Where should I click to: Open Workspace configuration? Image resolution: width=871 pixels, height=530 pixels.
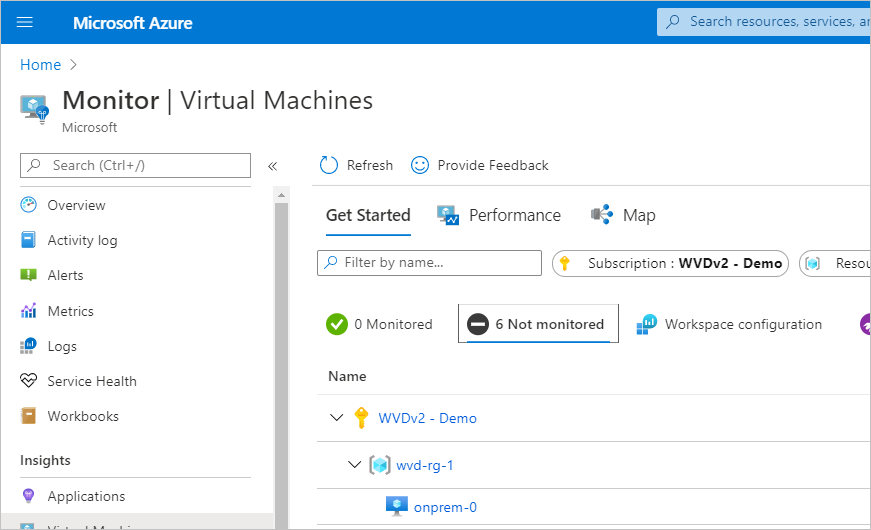(x=729, y=324)
